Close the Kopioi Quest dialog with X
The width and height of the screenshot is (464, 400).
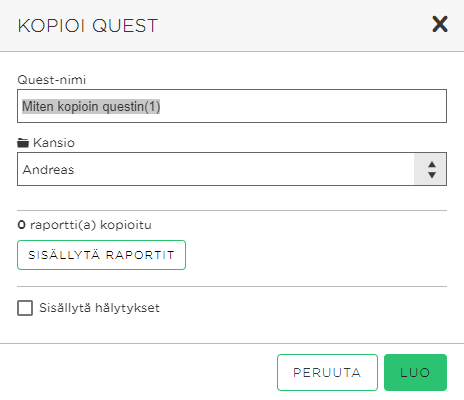[440, 24]
